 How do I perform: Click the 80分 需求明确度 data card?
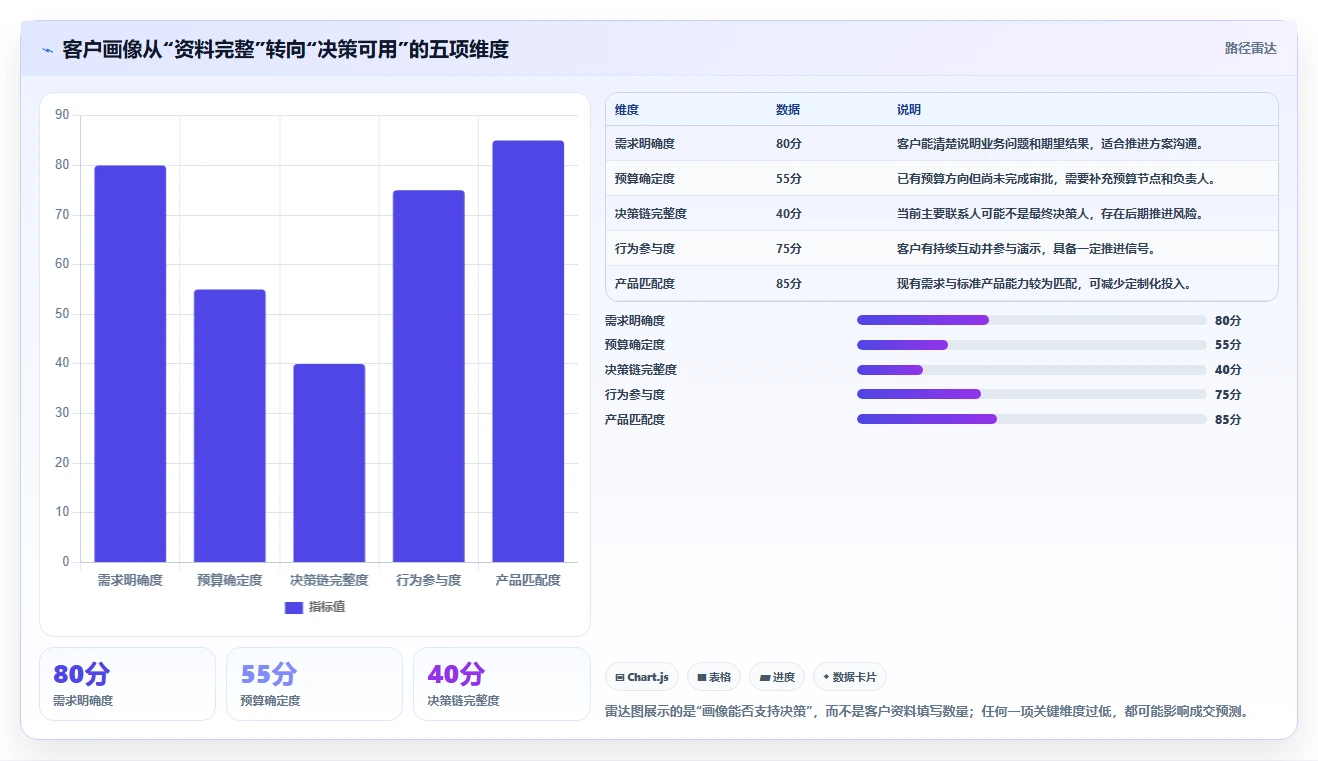pyautogui.click(x=127, y=684)
